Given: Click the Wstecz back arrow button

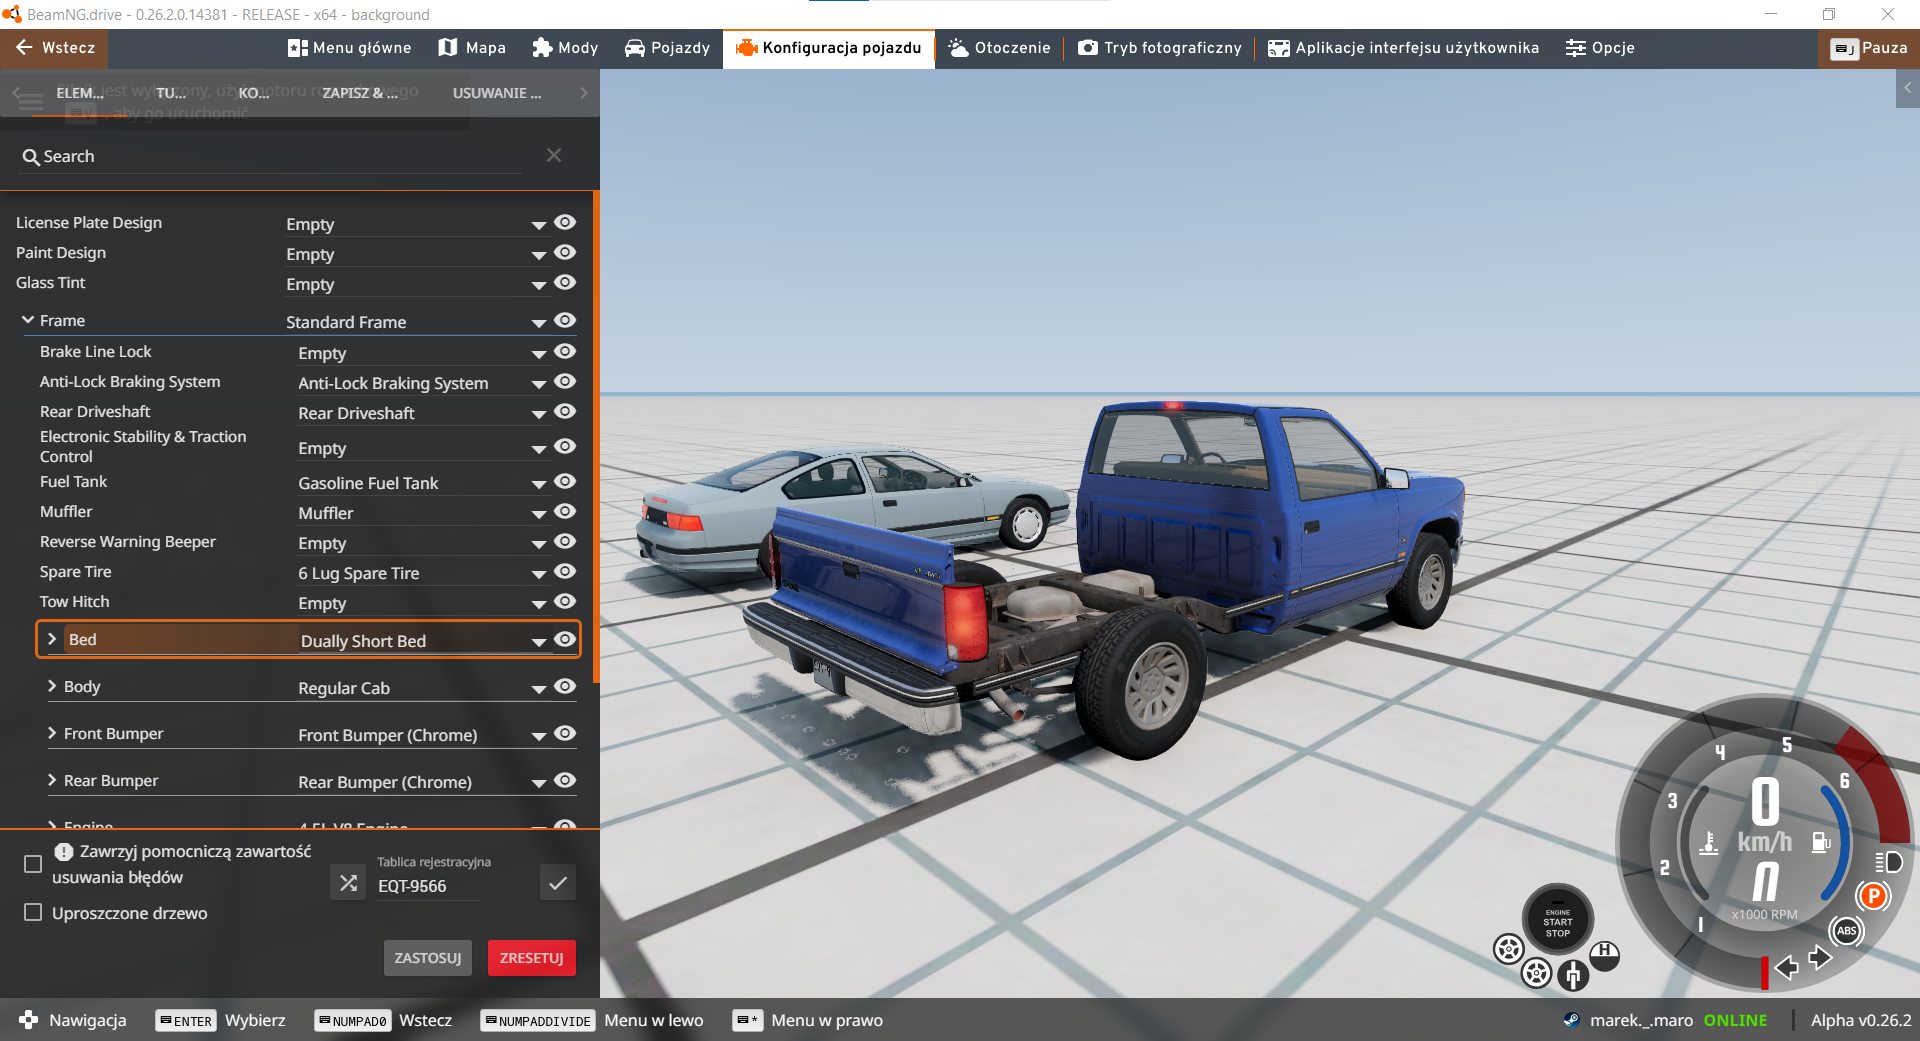Looking at the screenshot, I should coord(54,48).
